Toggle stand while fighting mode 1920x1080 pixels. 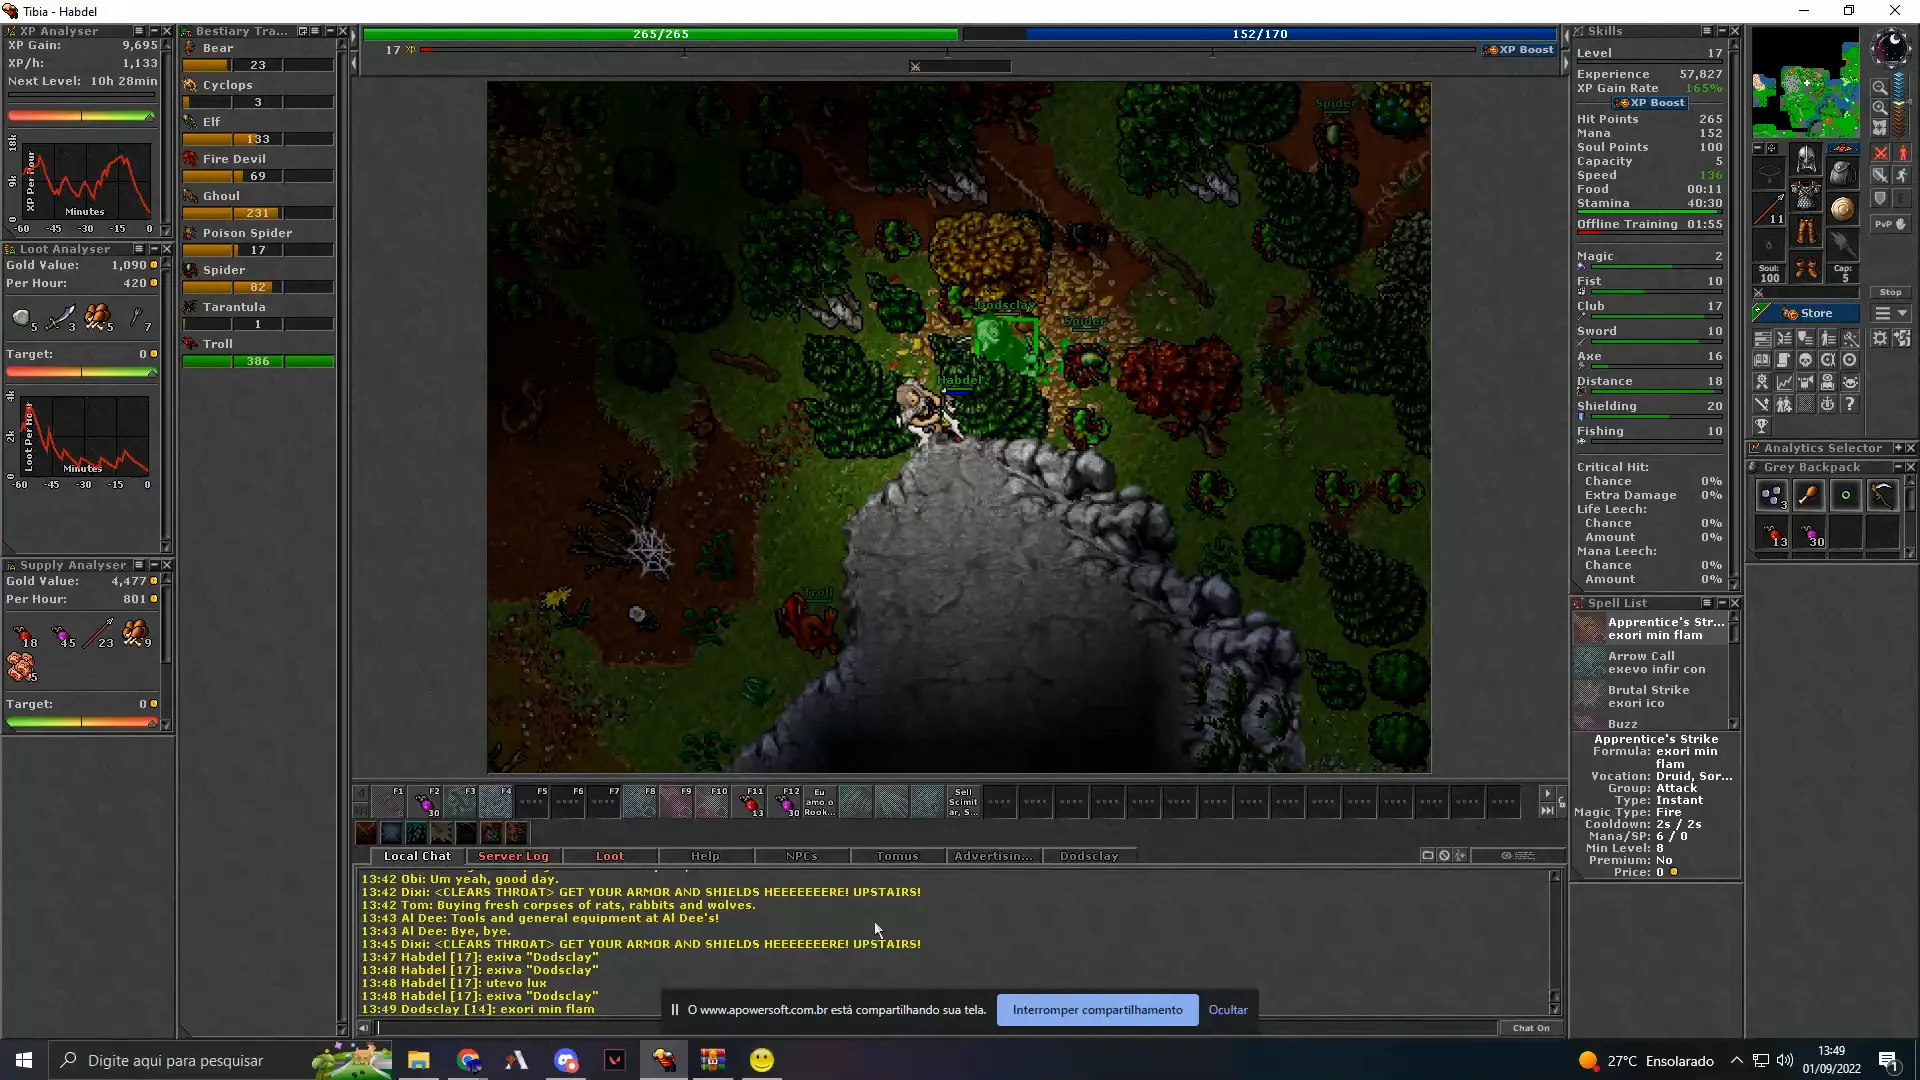click(x=1903, y=153)
